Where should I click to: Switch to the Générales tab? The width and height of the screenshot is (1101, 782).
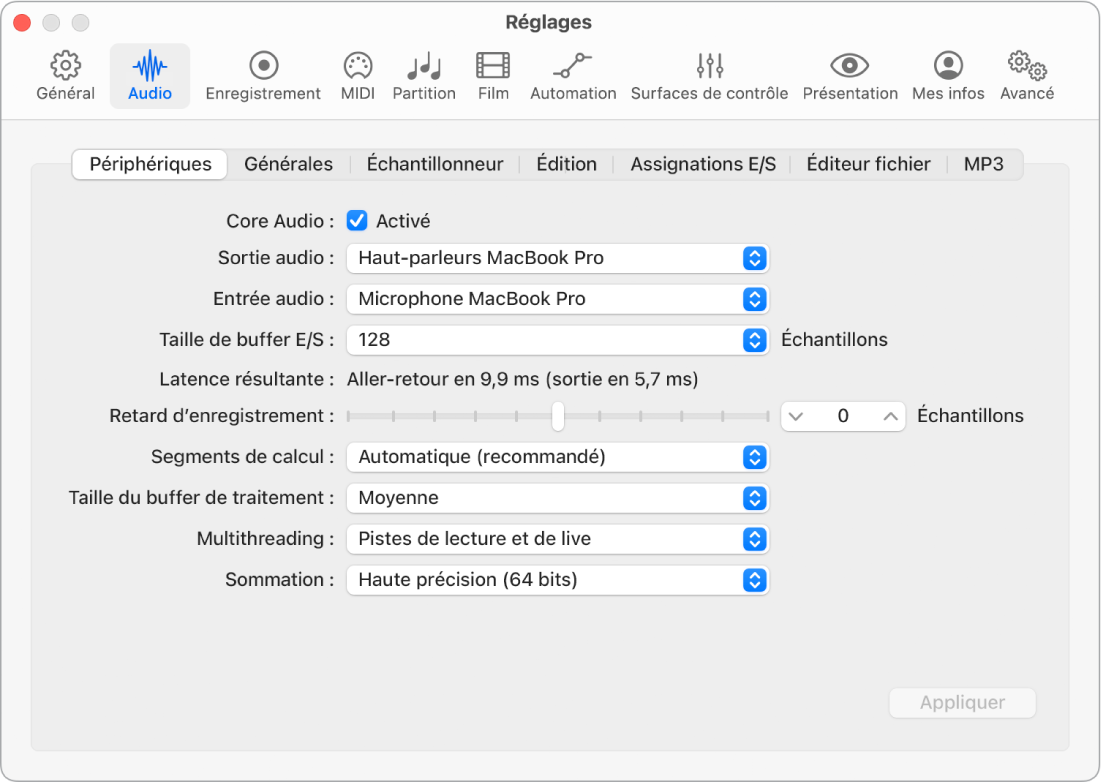point(289,163)
